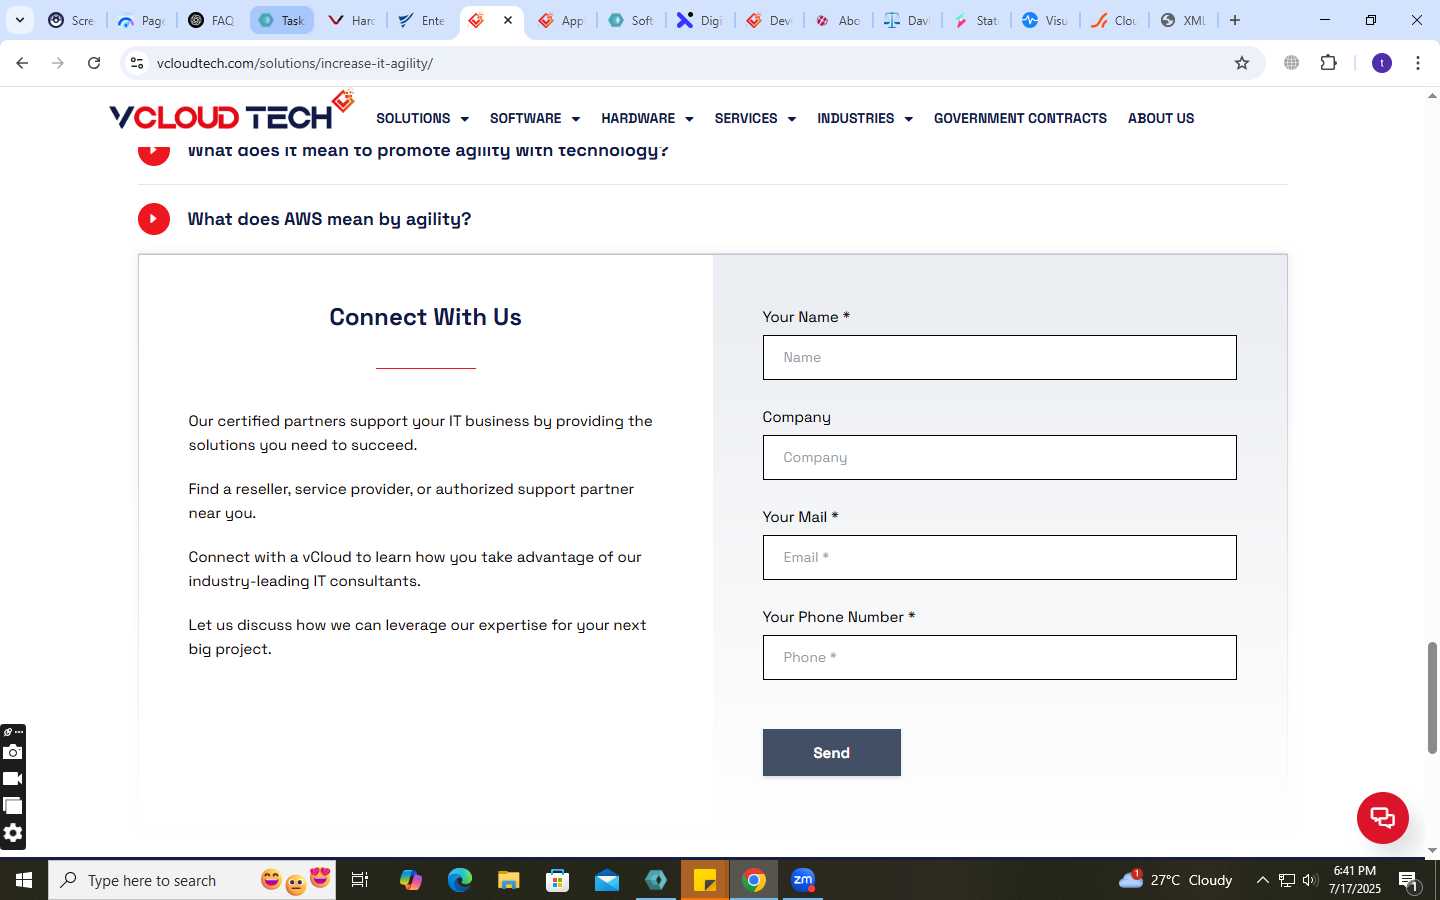
Task: Open the red live chat bubble icon
Action: pyautogui.click(x=1382, y=817)
